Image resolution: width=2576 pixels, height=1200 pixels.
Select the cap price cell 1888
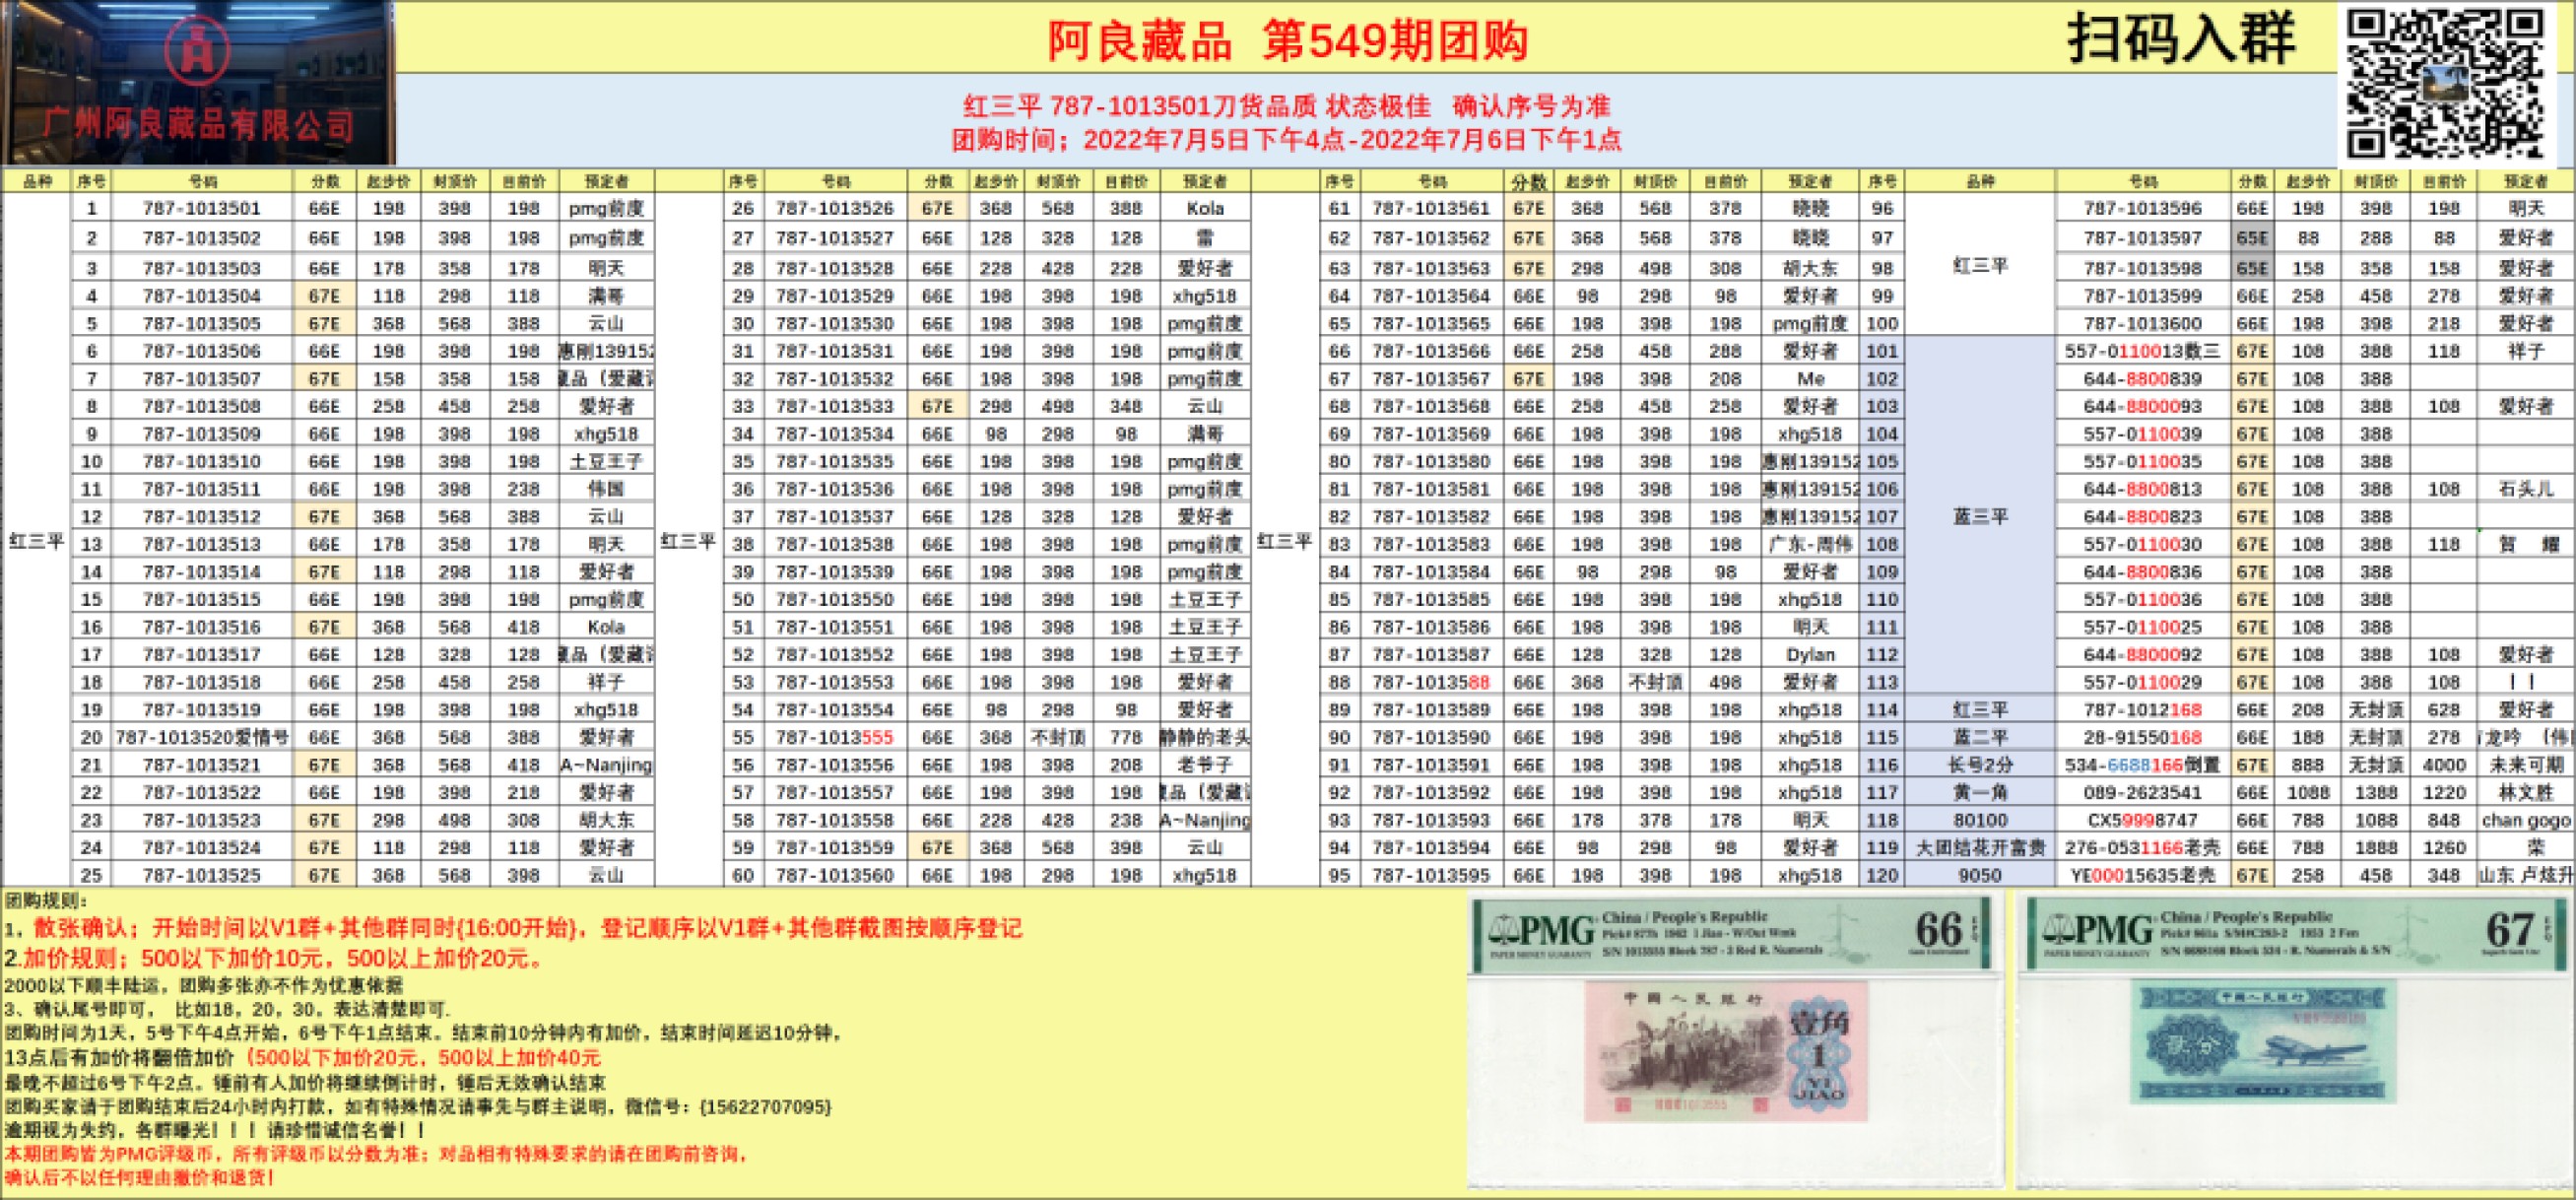pyautogui.click(x=2375, y=847)
